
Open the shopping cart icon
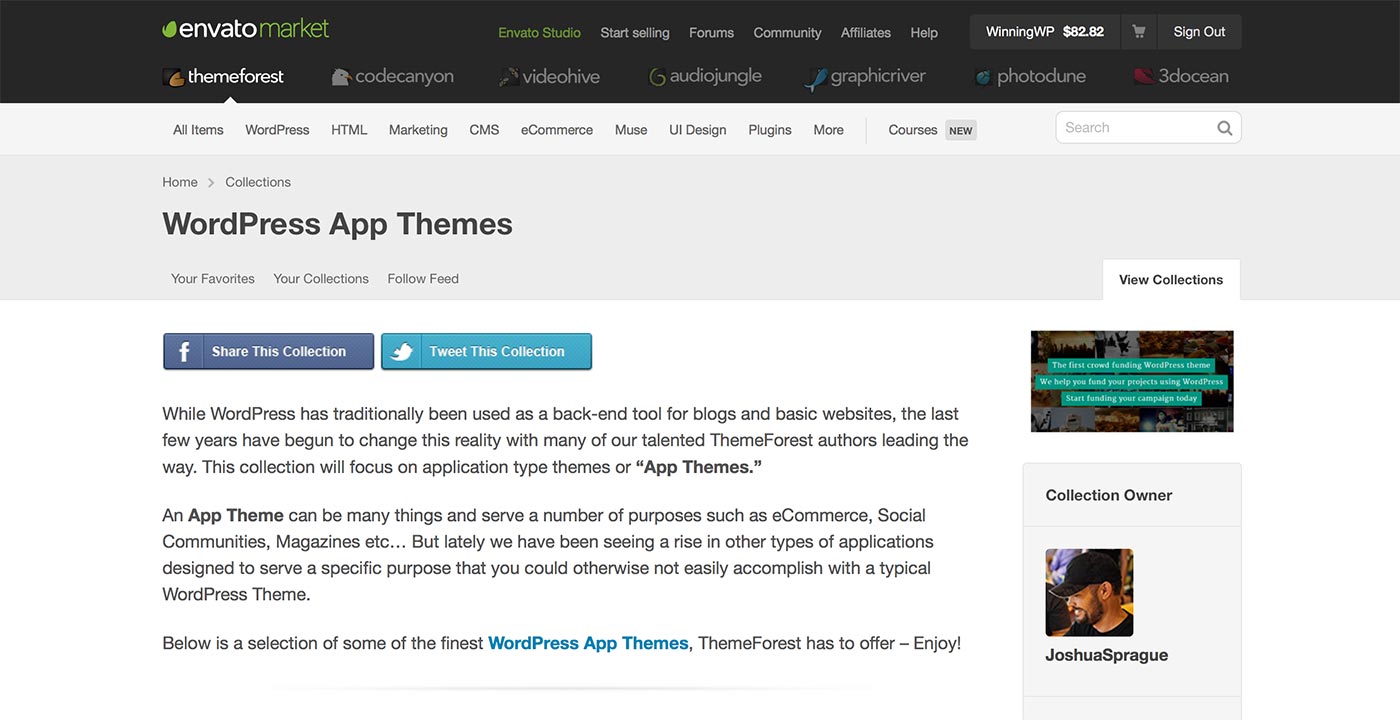[1138, 32]
